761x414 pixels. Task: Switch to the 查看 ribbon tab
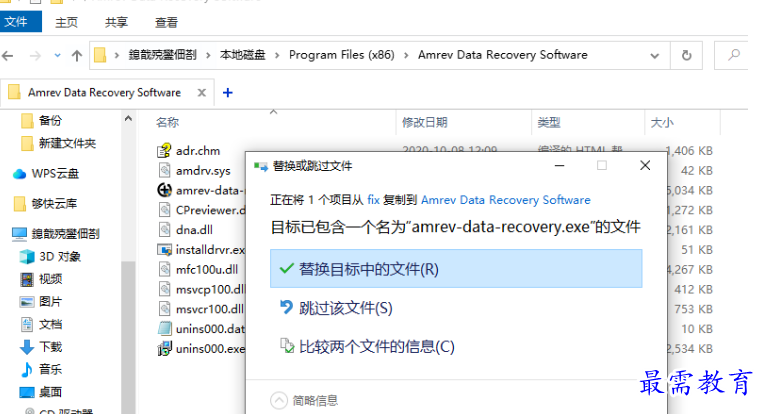[166, 22]
